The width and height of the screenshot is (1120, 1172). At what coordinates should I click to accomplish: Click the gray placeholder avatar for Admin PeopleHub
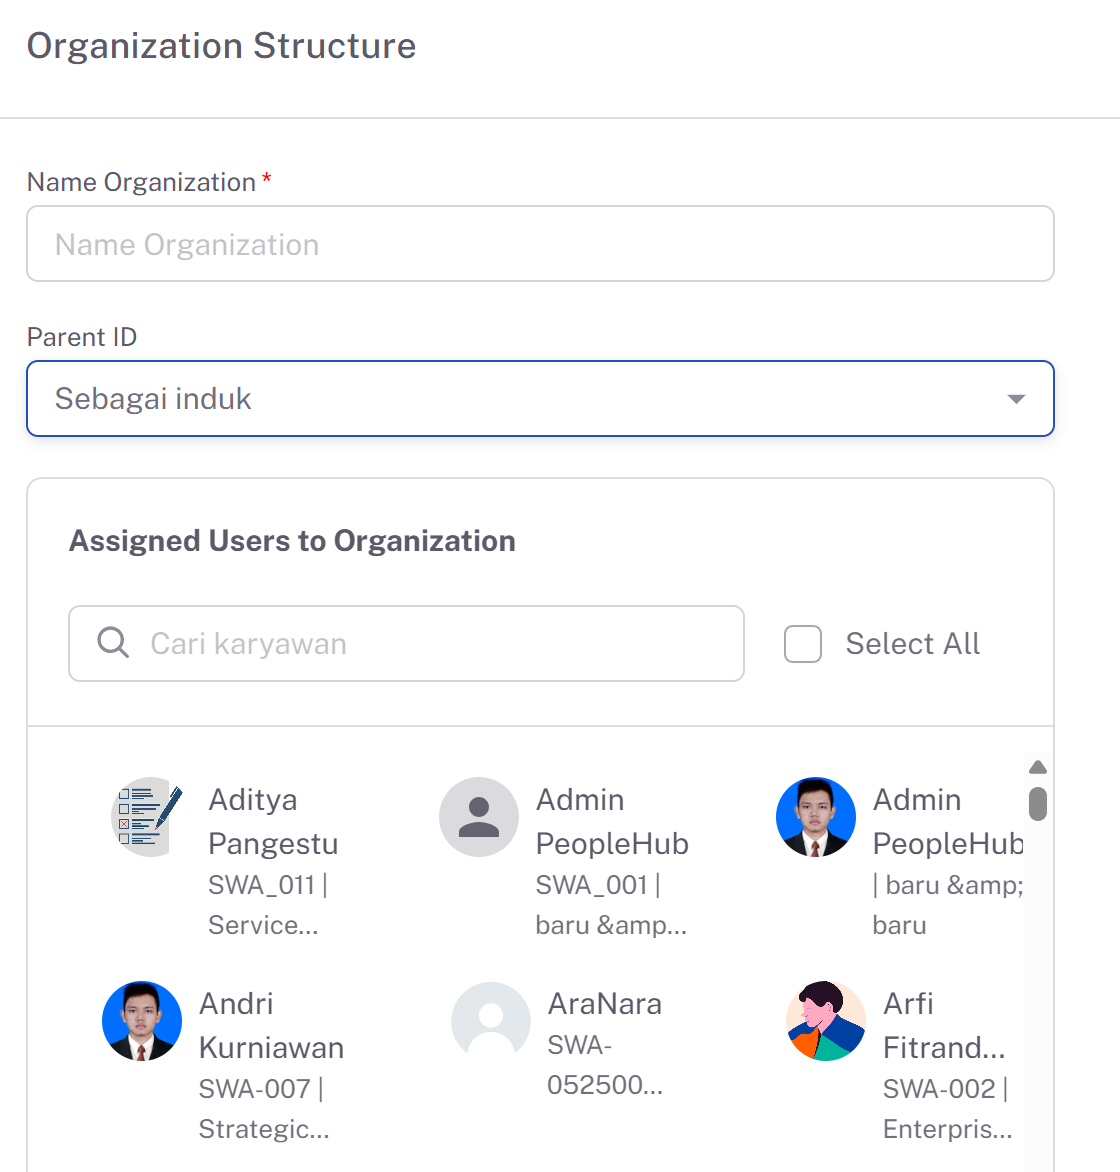pyautogui.click(x=479, y=816)
